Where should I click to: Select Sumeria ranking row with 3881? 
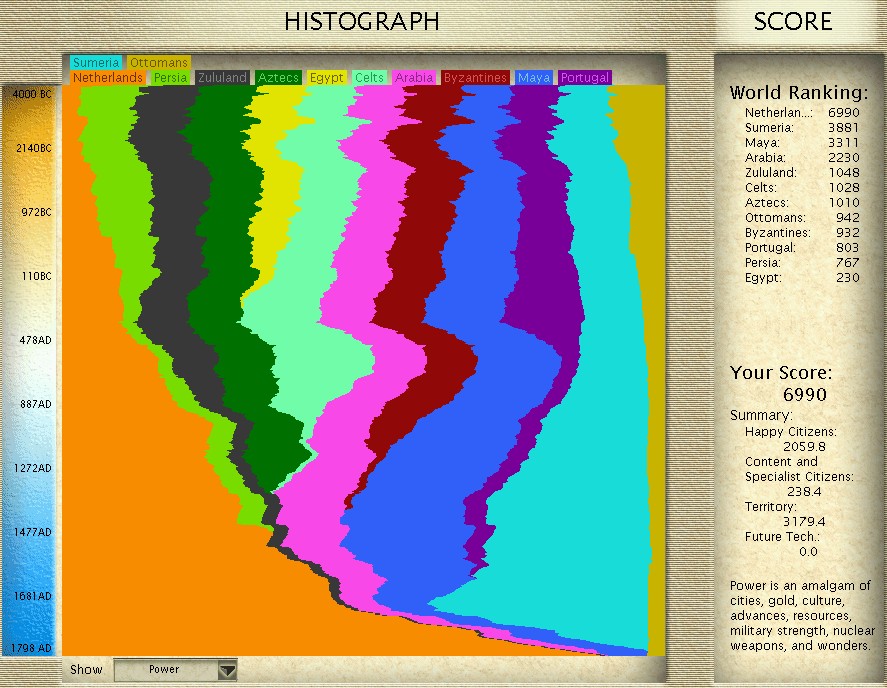pyautogui.click(x=802, y=128)
